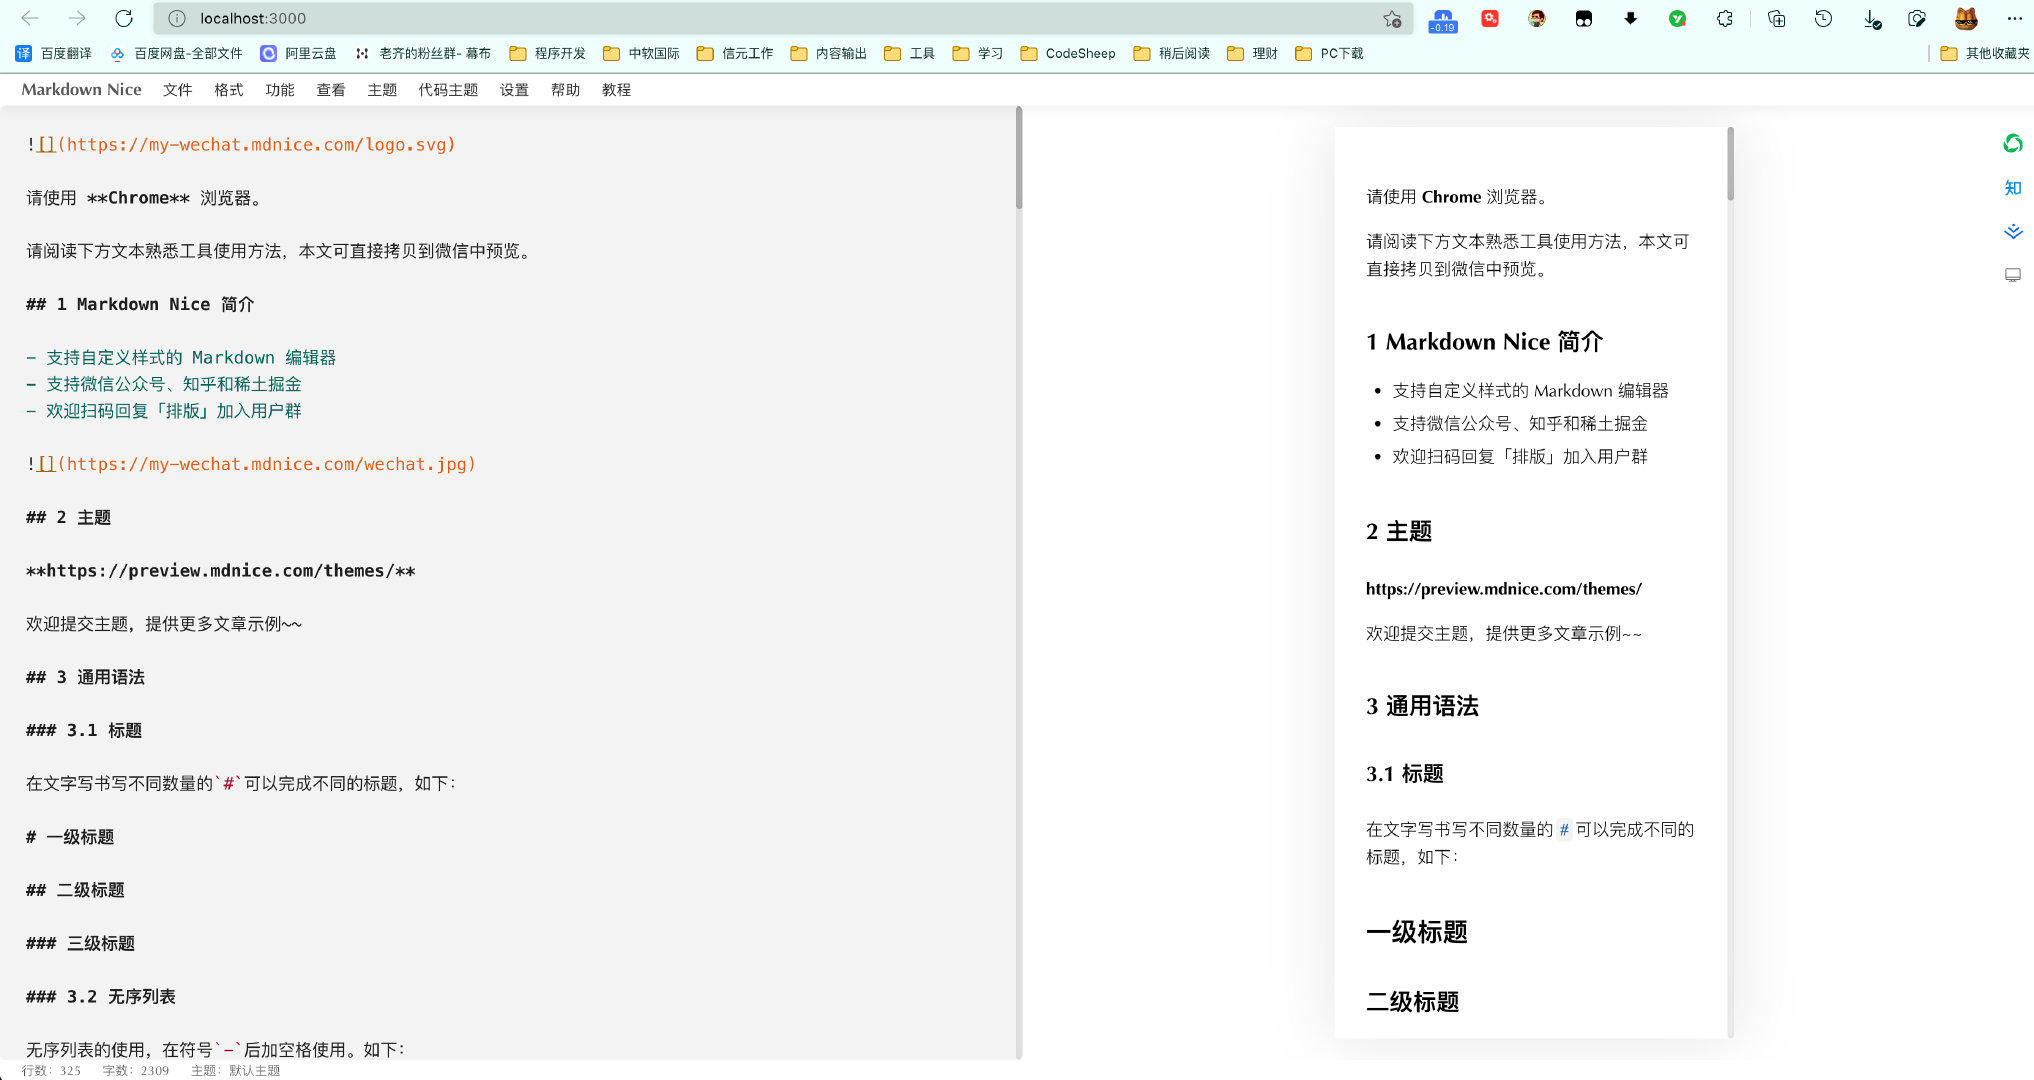Open the 文件 menu
The height and width of the screenshot is (1080, 2034).
pyautogui.click(x=178, y=89)
